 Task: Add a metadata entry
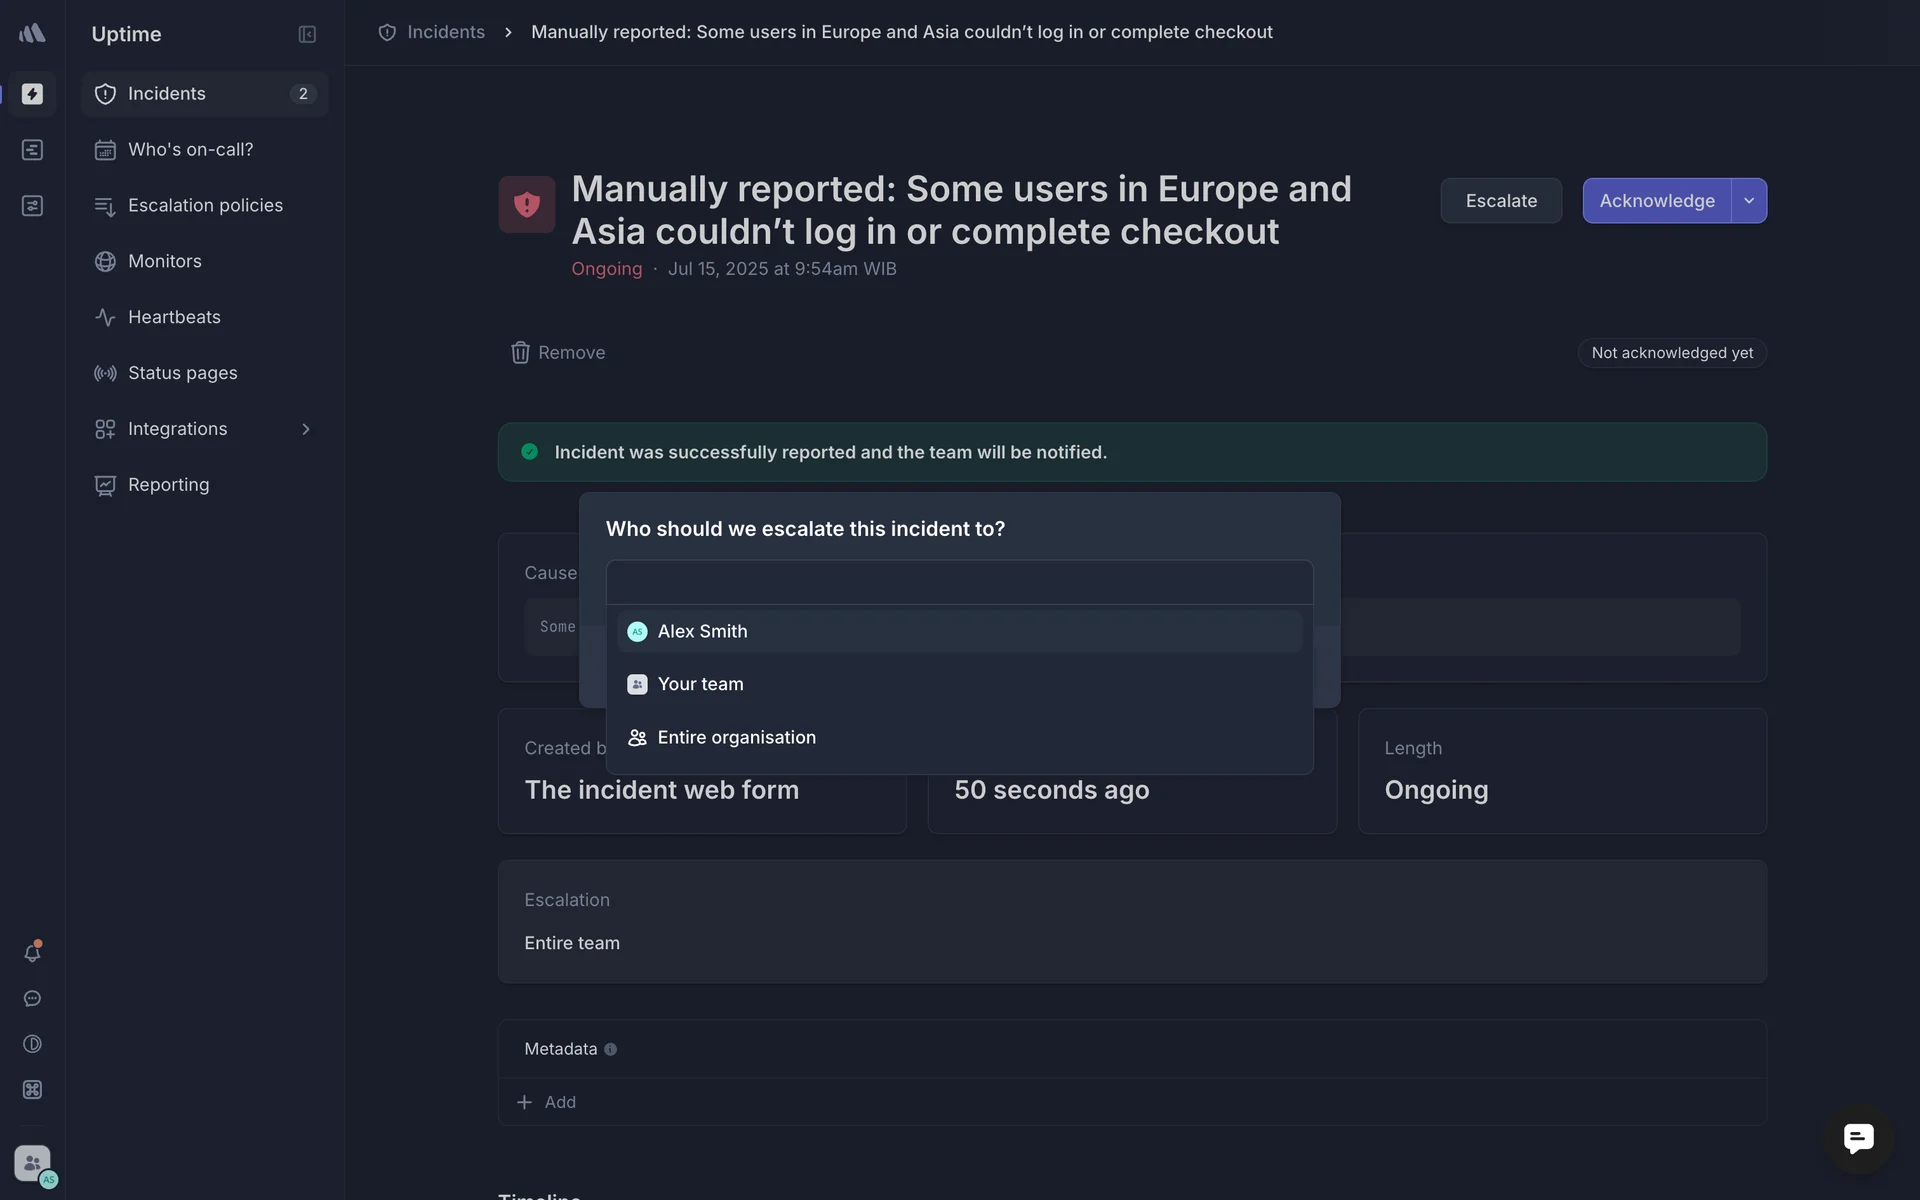547,1102
